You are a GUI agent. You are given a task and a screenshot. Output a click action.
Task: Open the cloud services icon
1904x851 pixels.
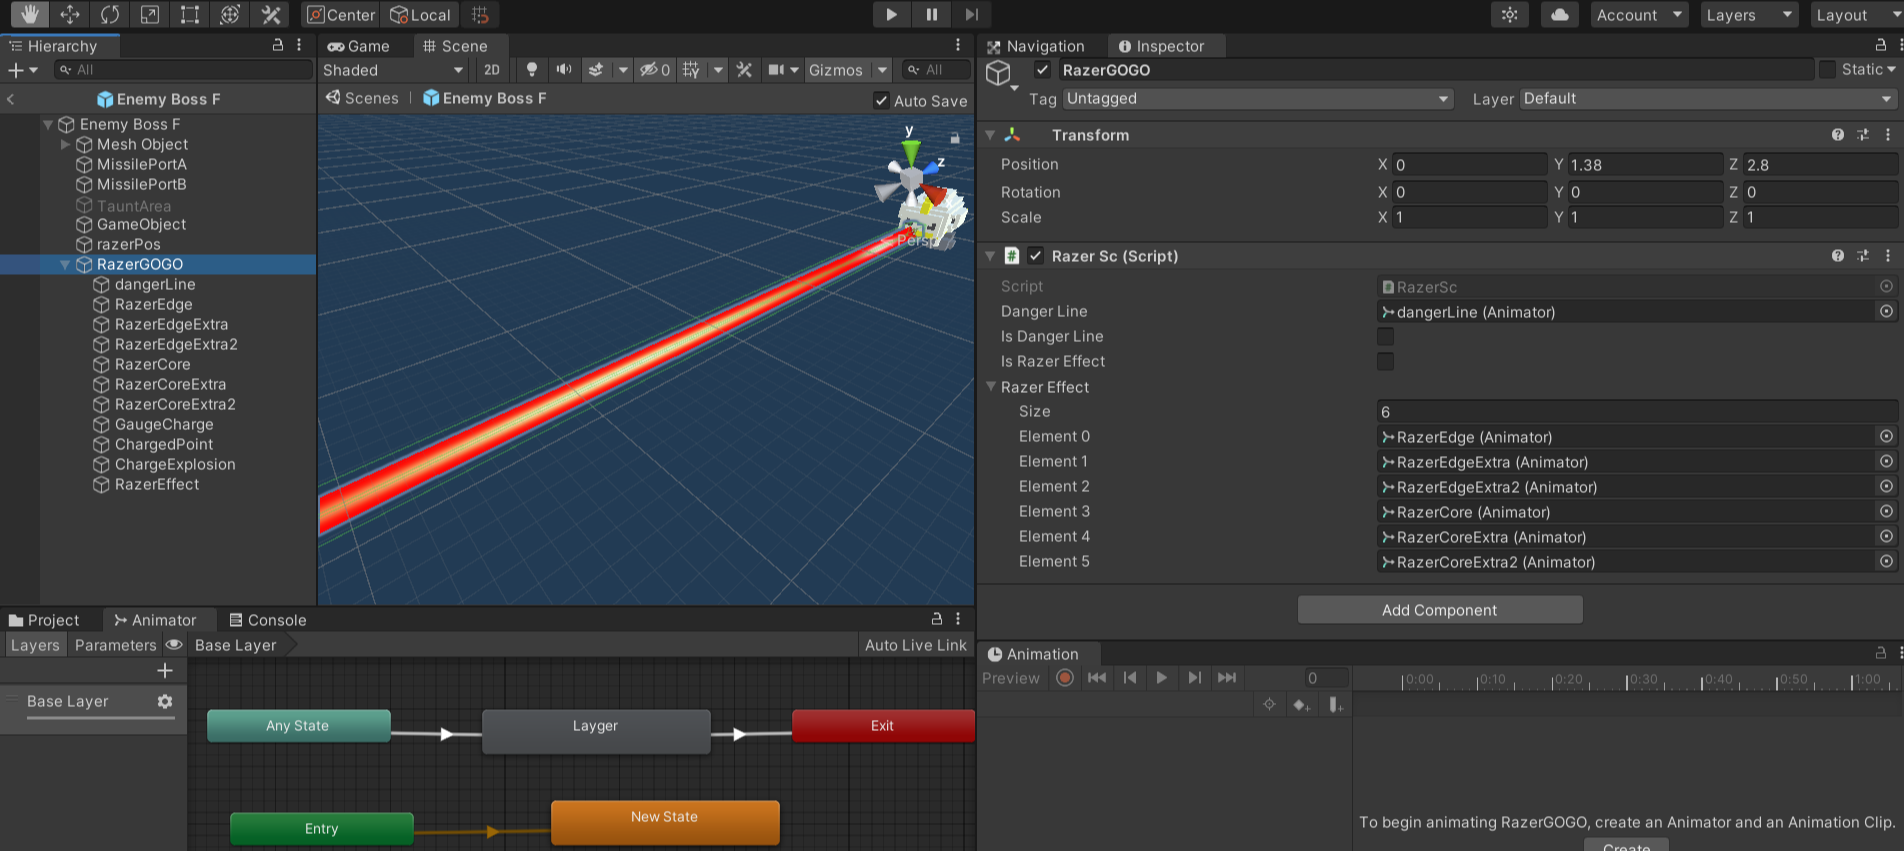(1560, 14)
